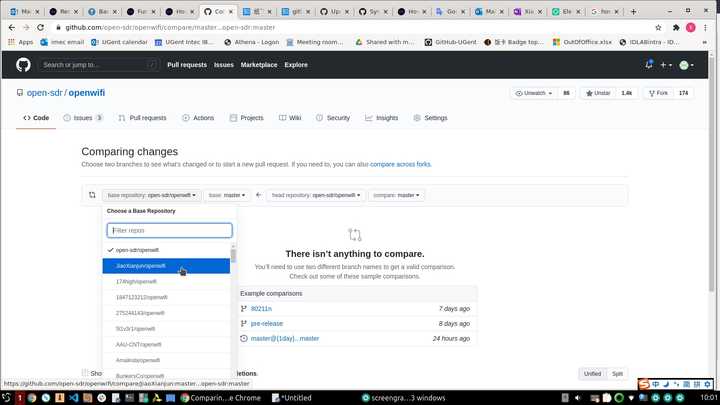The height and width of the screenshot is (405, 720).
Task: Go to Marketplace
Action: click(259, 65)
